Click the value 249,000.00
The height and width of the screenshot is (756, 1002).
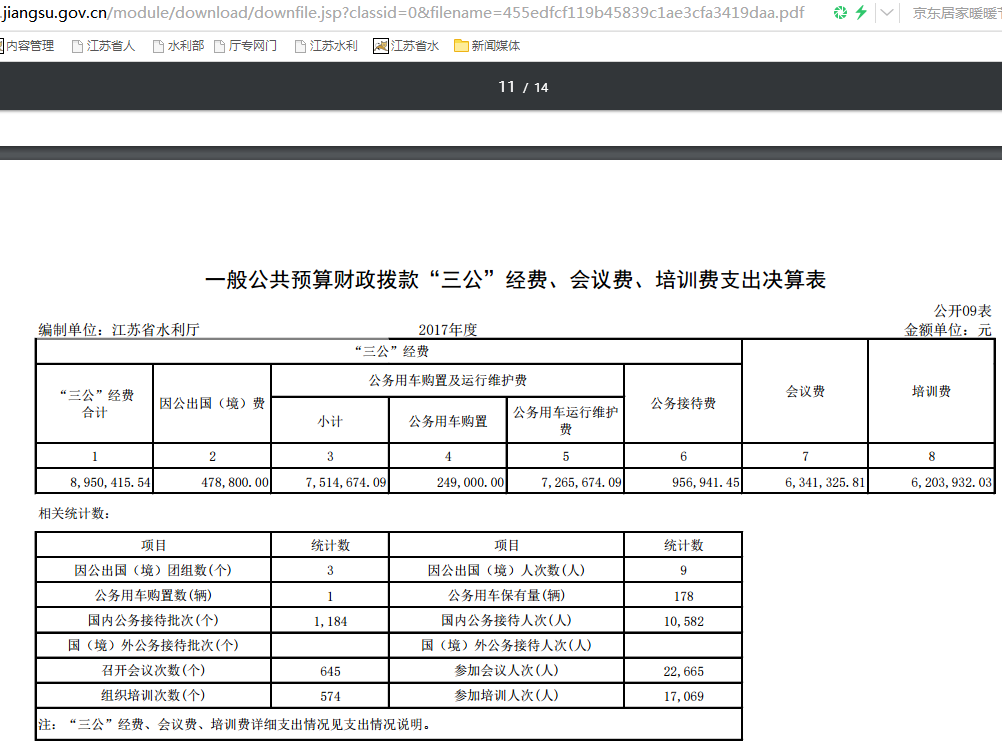(471, 482)
